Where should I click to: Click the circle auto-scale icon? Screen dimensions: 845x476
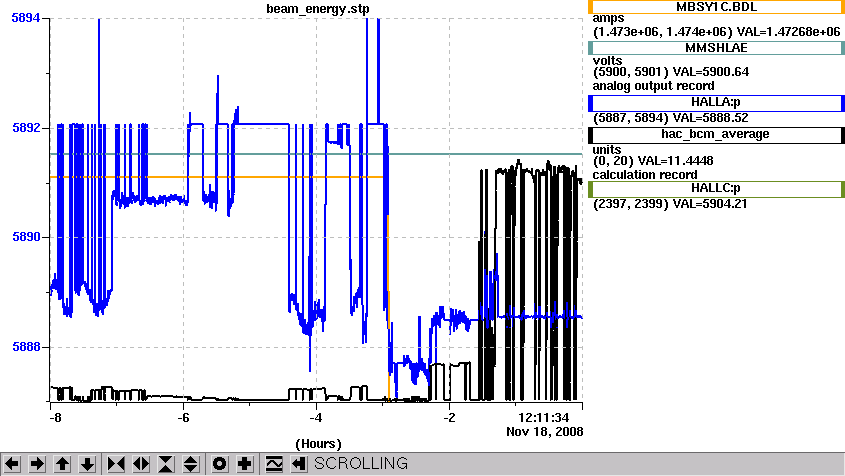point(219,464)
